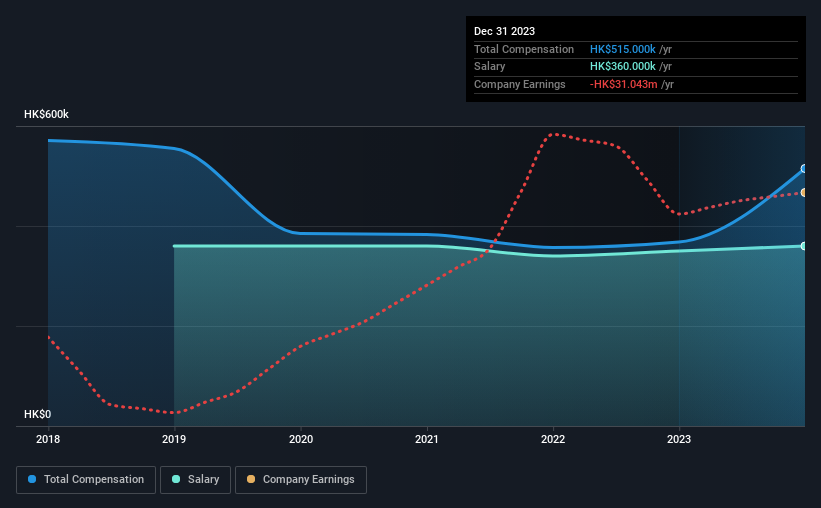The image size is (821, 508).
Task: Click the teal Salary endpoint marker
Action: 804,246
